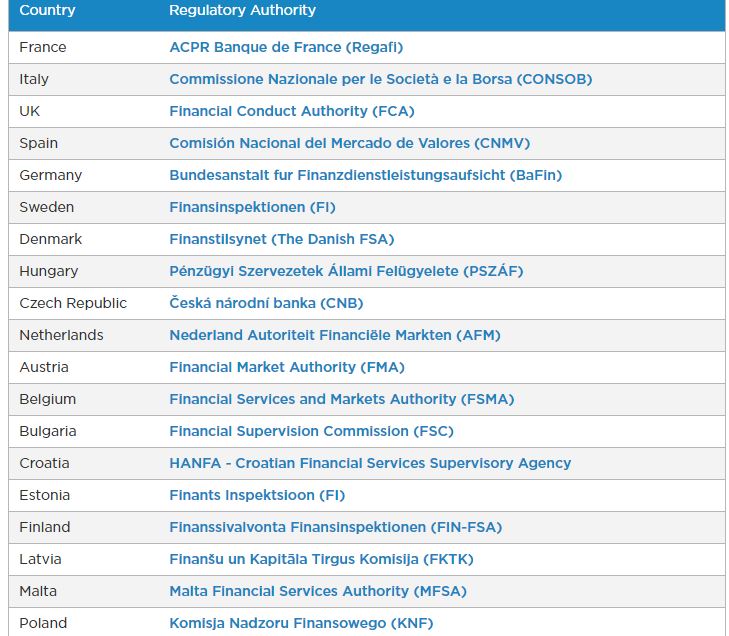Open the BaFin Germany link
729x636 pixels.
click(x=365, y=175)
